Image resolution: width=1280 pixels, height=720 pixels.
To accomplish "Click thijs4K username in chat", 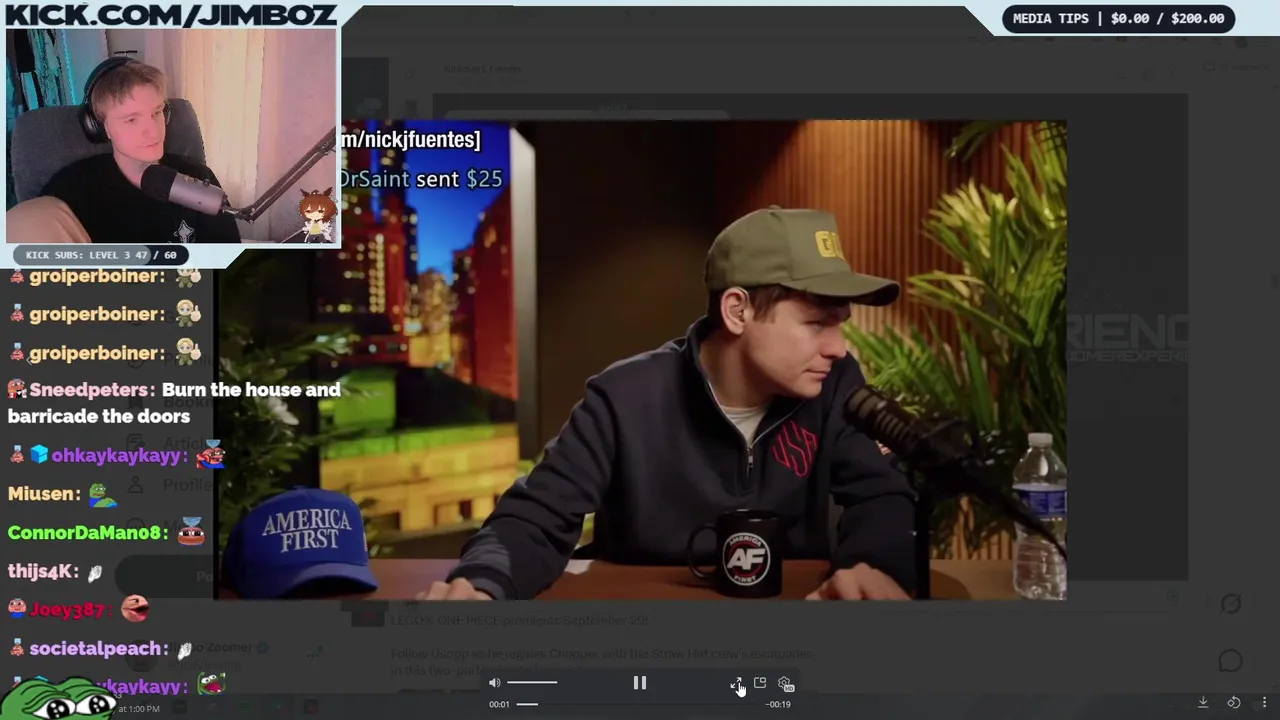I will coord(42,571).
